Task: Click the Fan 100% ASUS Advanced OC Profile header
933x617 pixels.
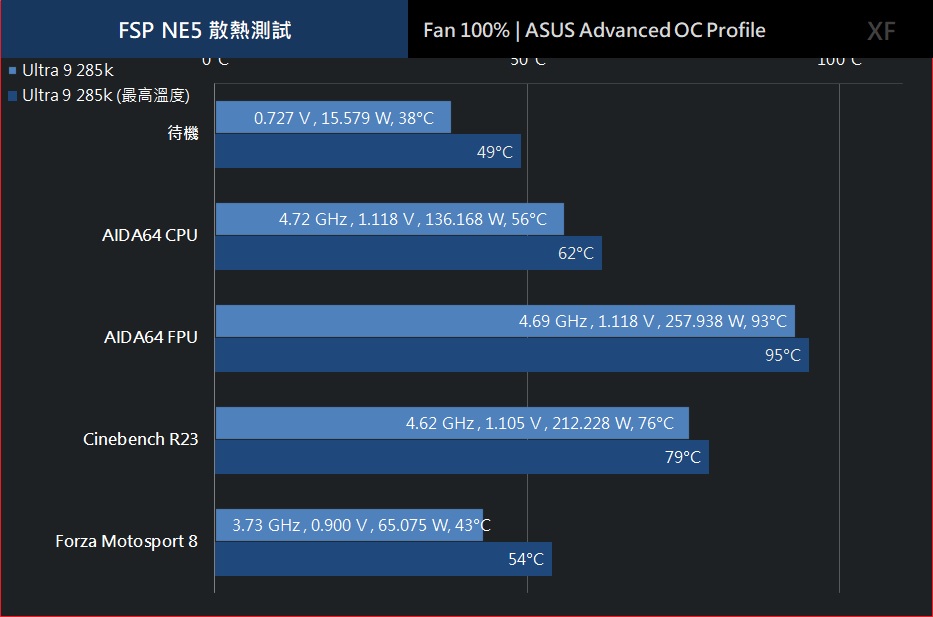Action: (x=594, y=30)
